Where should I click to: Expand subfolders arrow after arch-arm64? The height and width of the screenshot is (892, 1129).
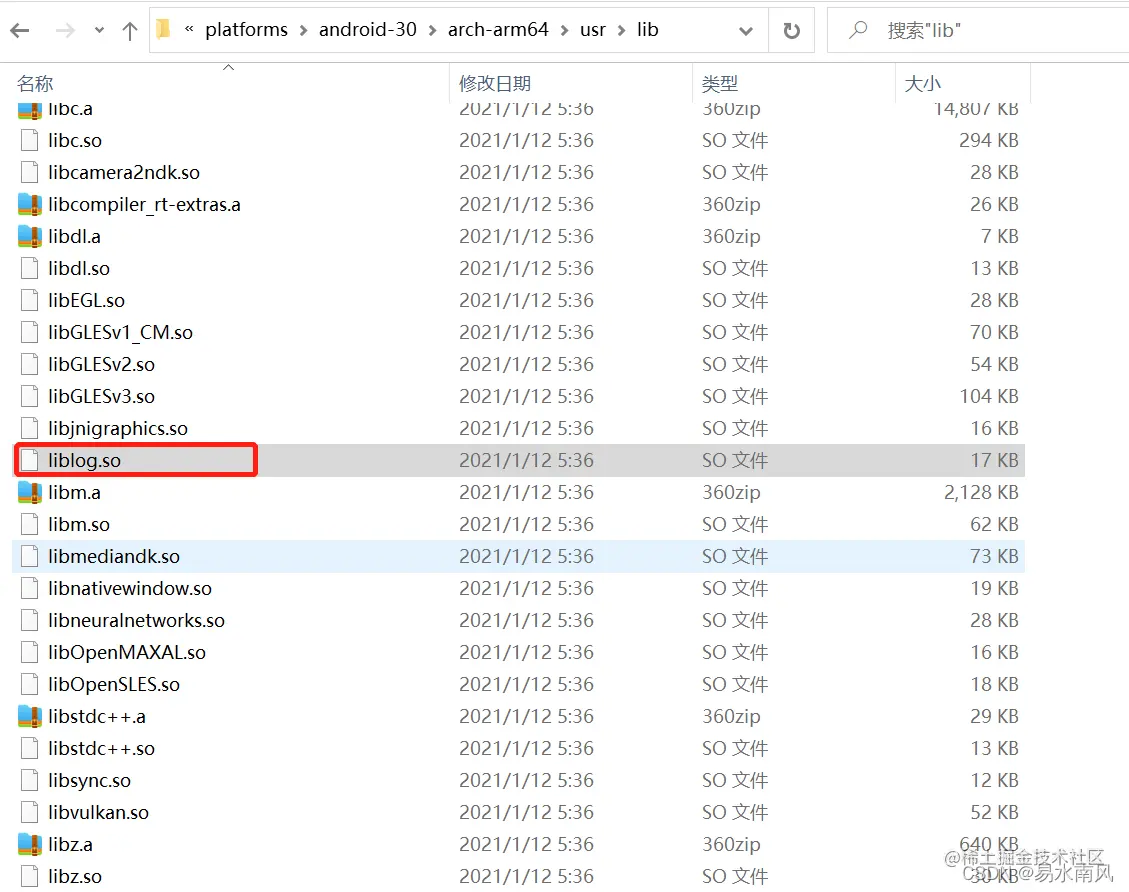tap(564, 30)
